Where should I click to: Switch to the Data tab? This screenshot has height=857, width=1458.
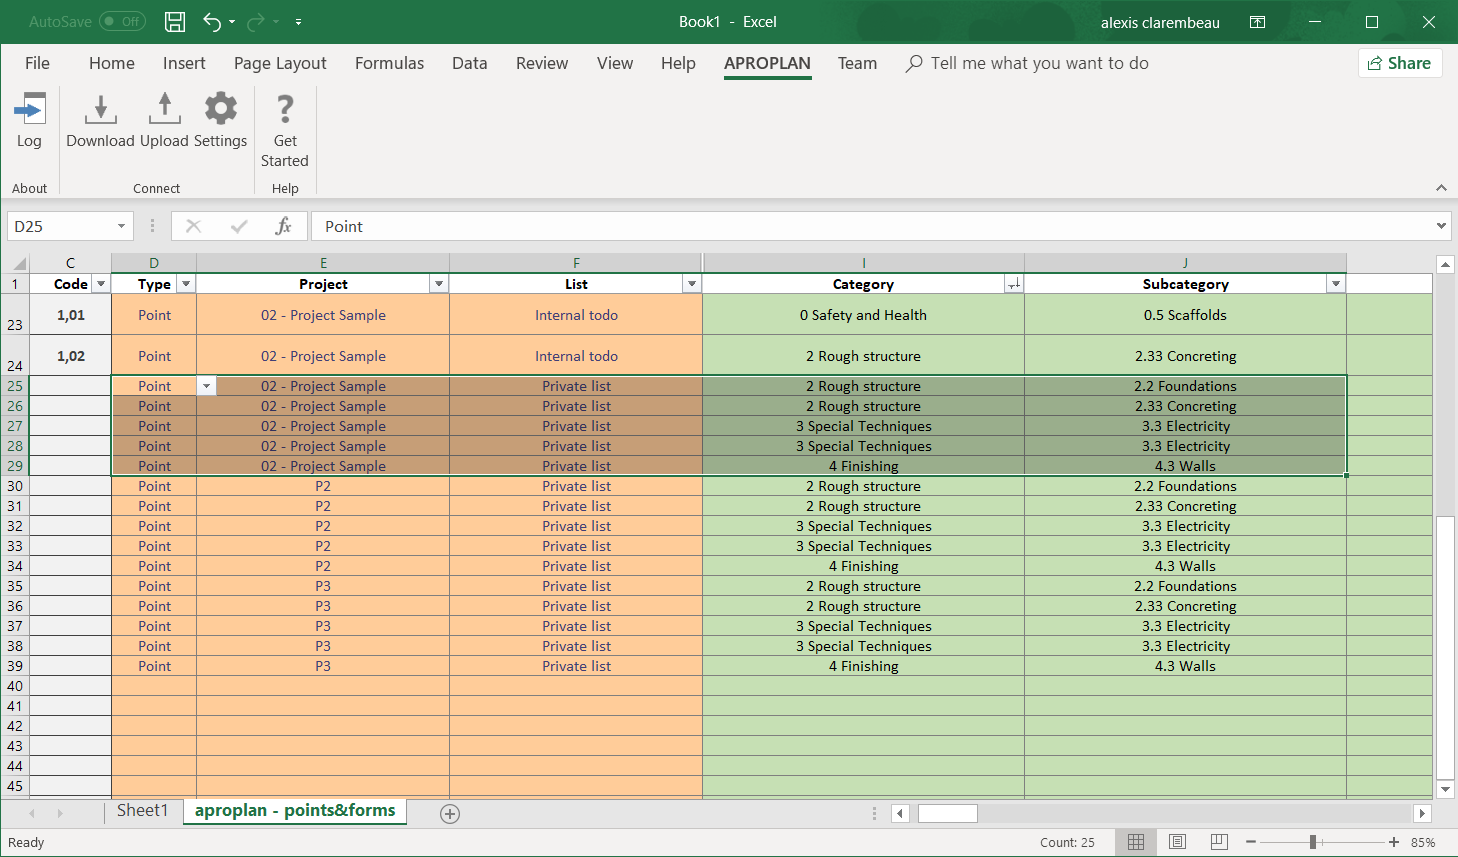[x=470, y=64]
